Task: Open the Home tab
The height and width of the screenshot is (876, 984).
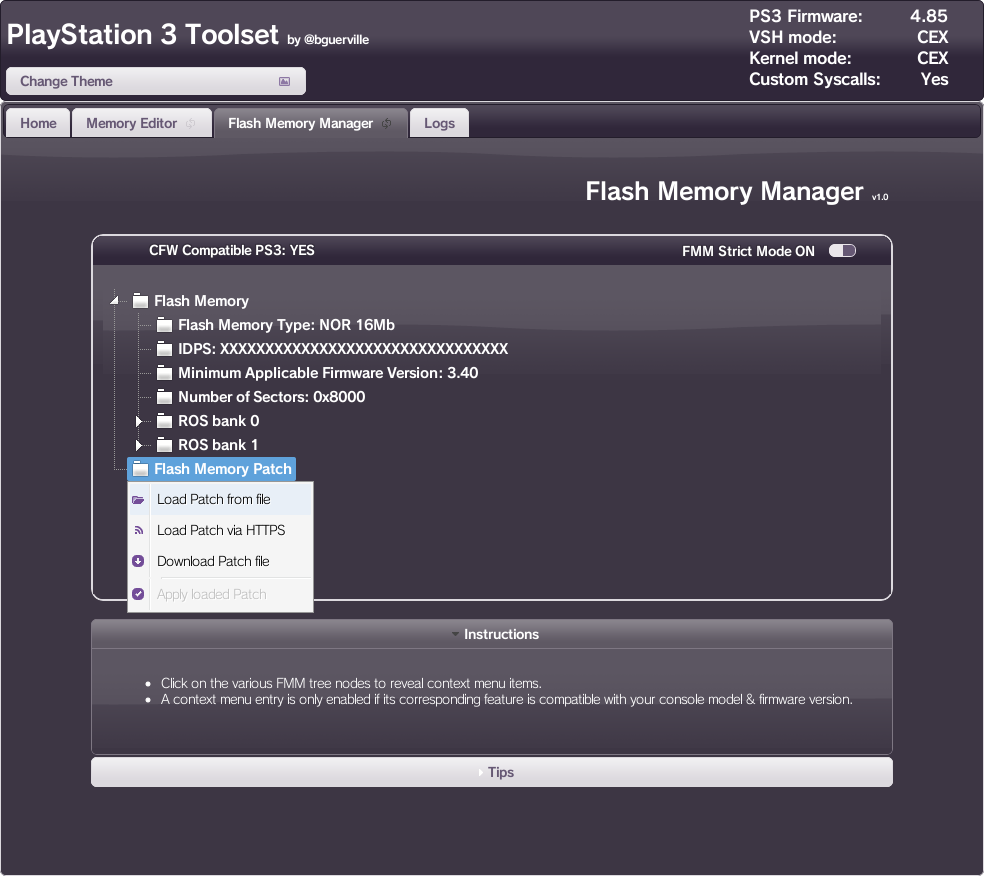Action: tap(37, 123)
